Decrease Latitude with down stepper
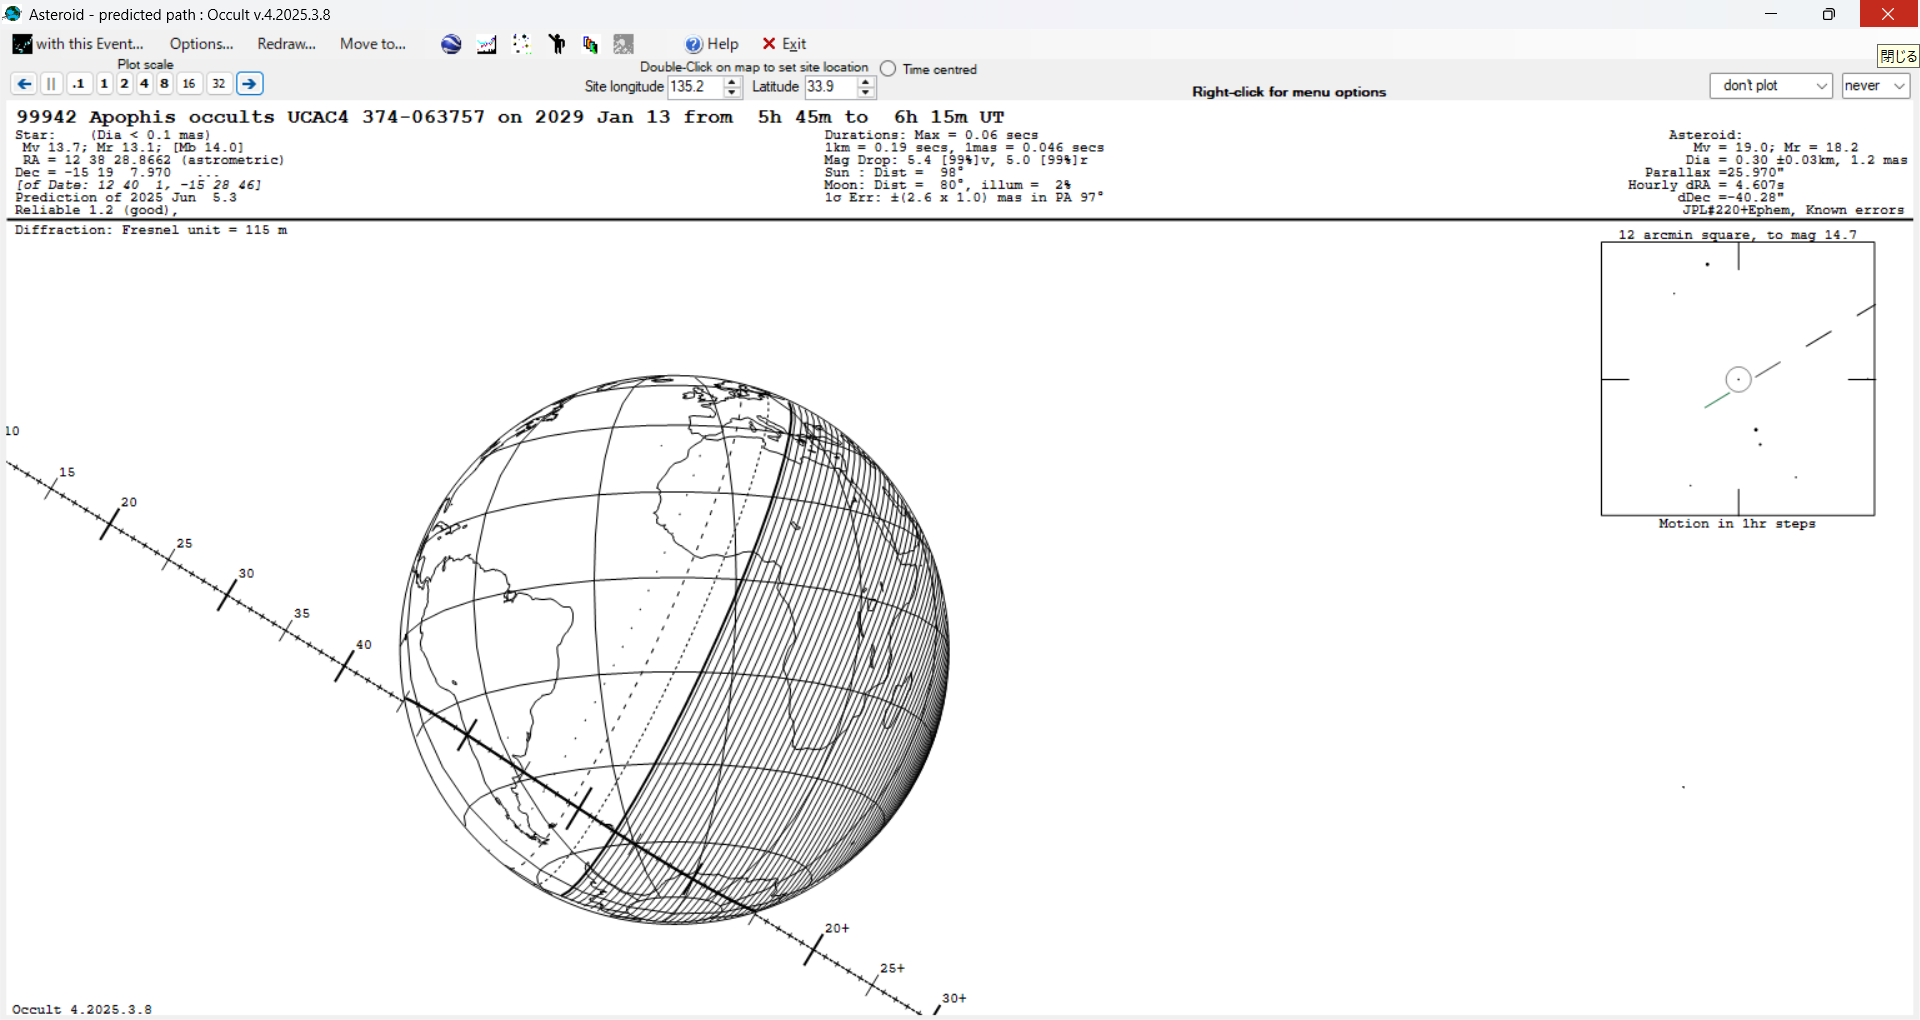The height and width of the screenshot is (1020, 1920). point(866,93)
